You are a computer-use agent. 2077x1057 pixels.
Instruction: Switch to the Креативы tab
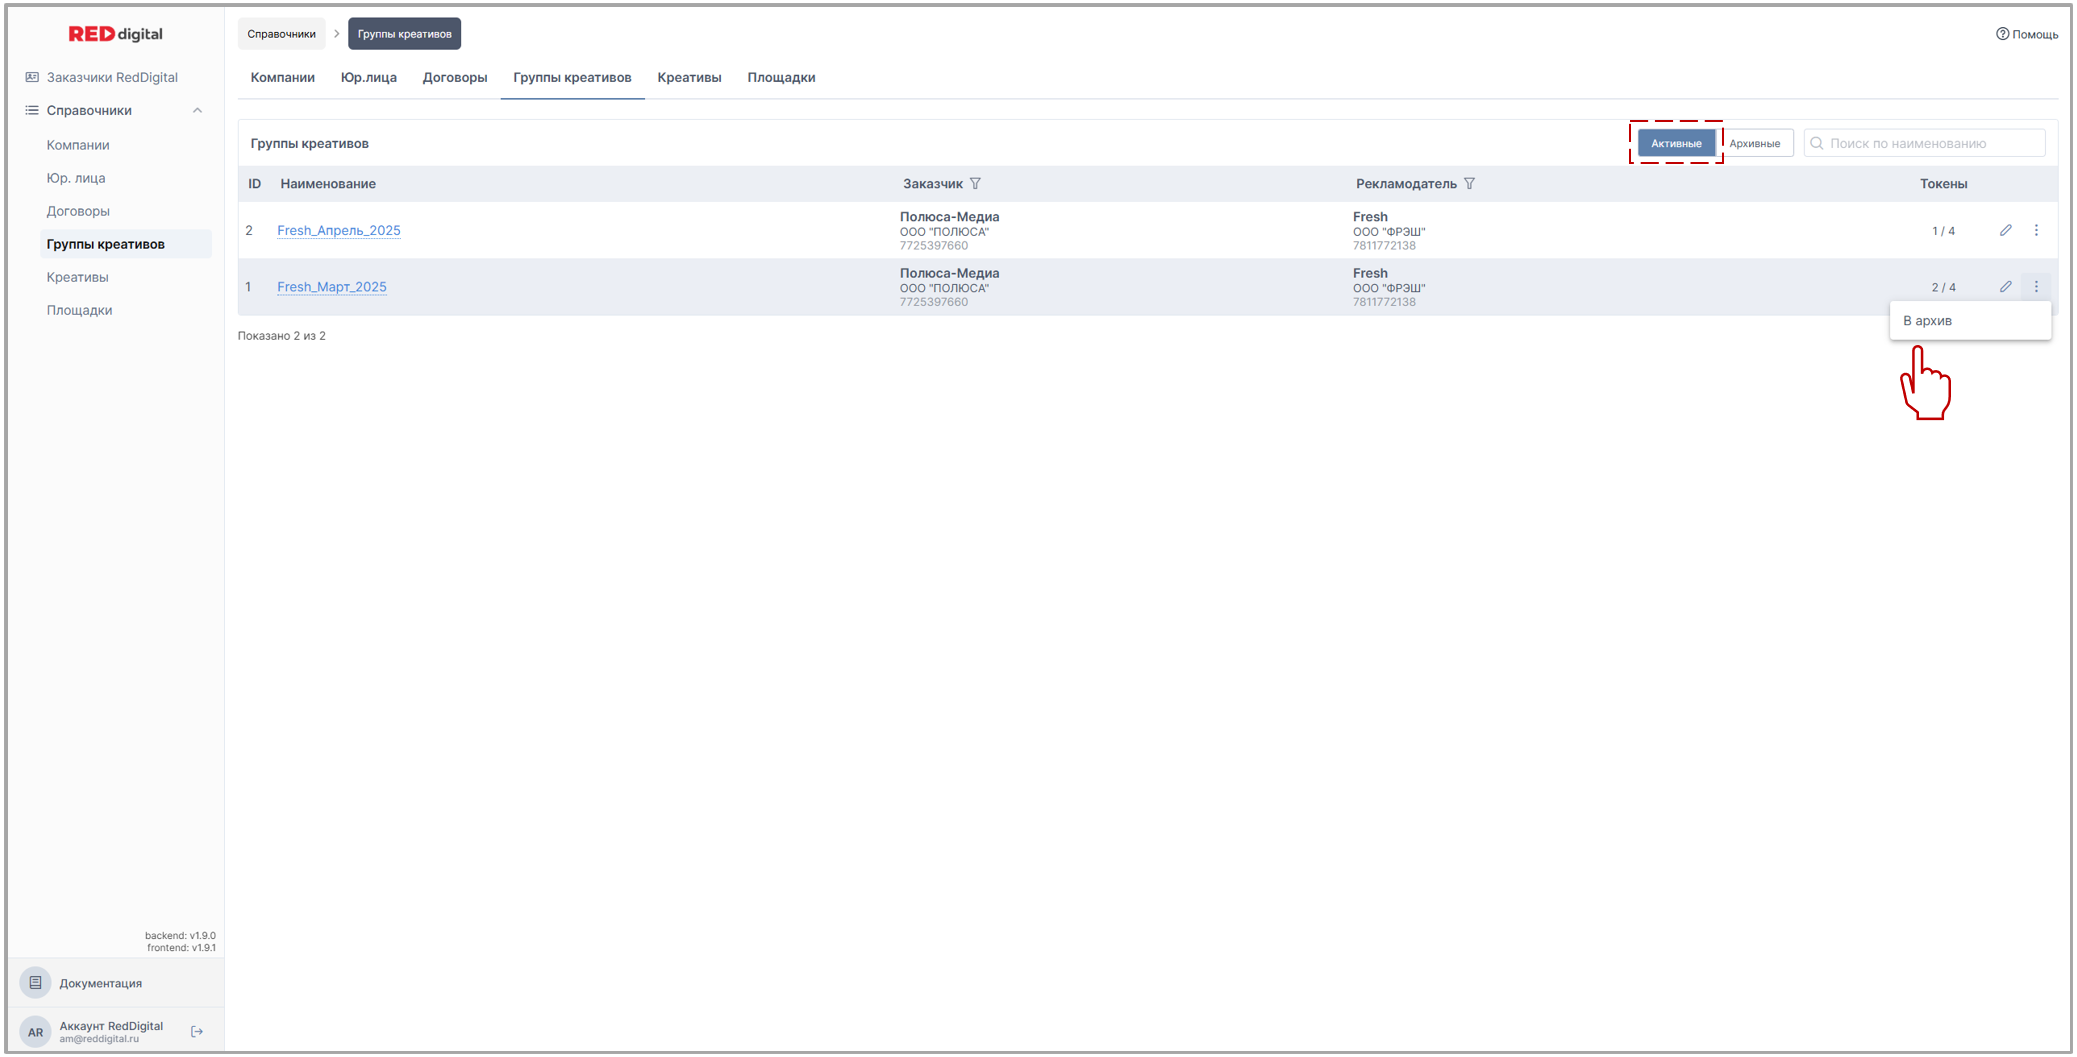click(690, 78)
